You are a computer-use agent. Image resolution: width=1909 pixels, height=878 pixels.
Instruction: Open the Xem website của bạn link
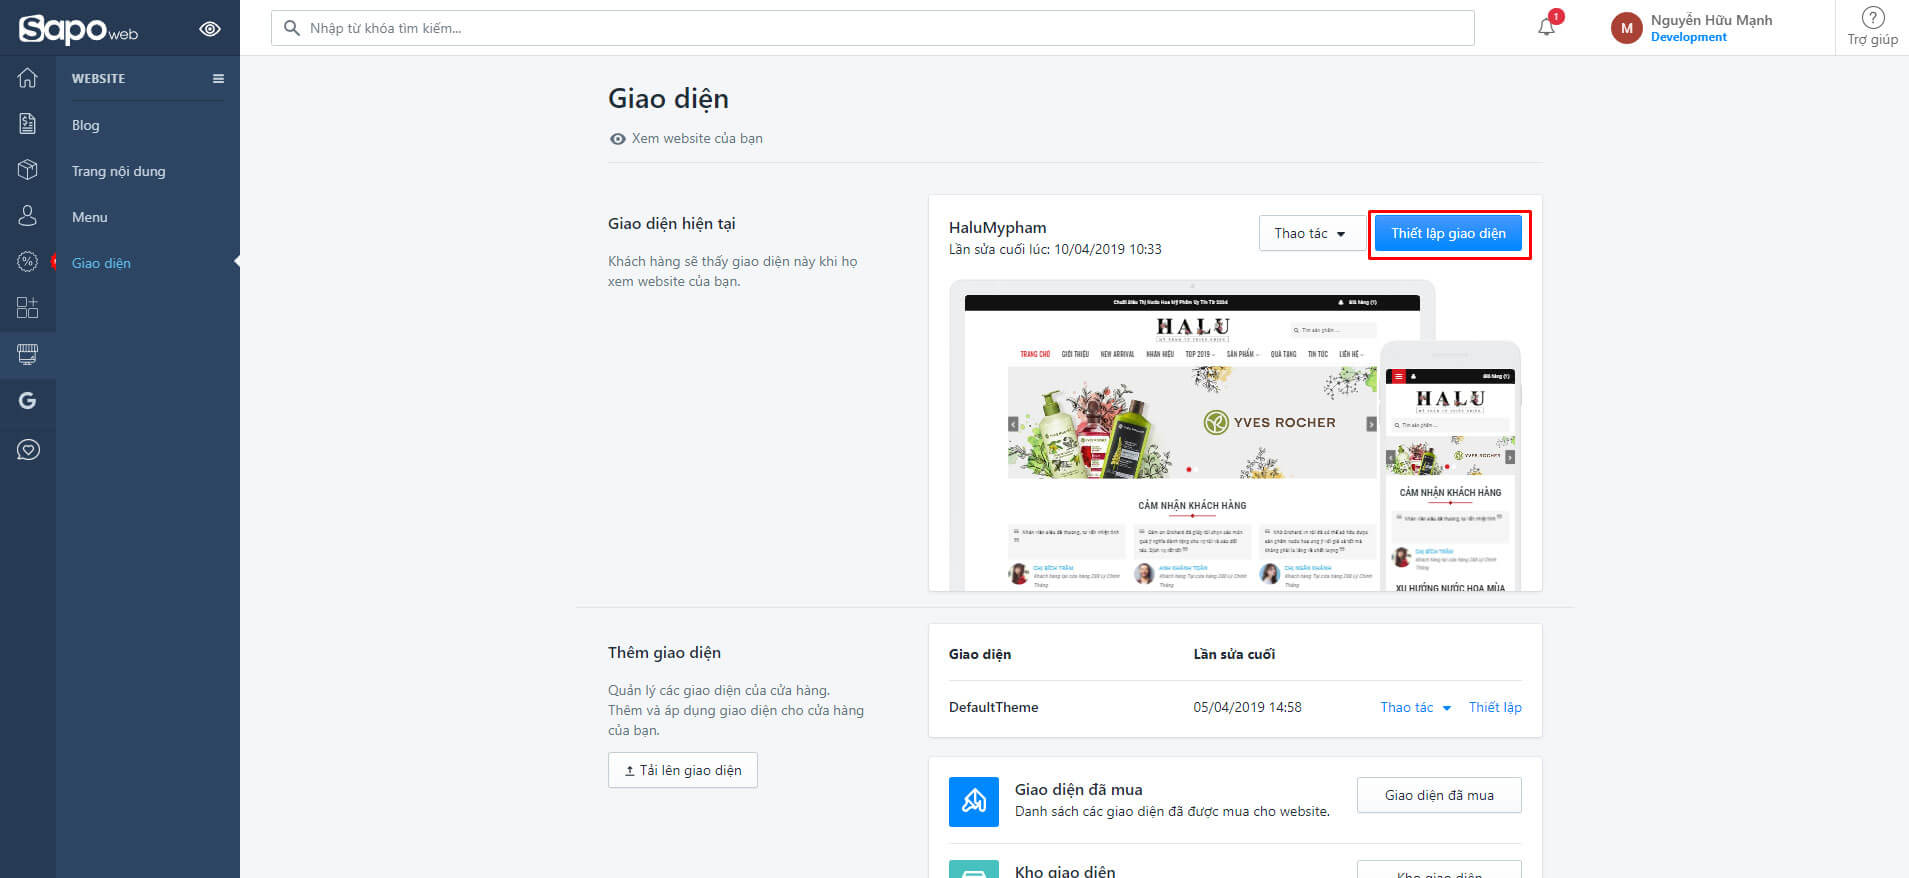[686, 138]
